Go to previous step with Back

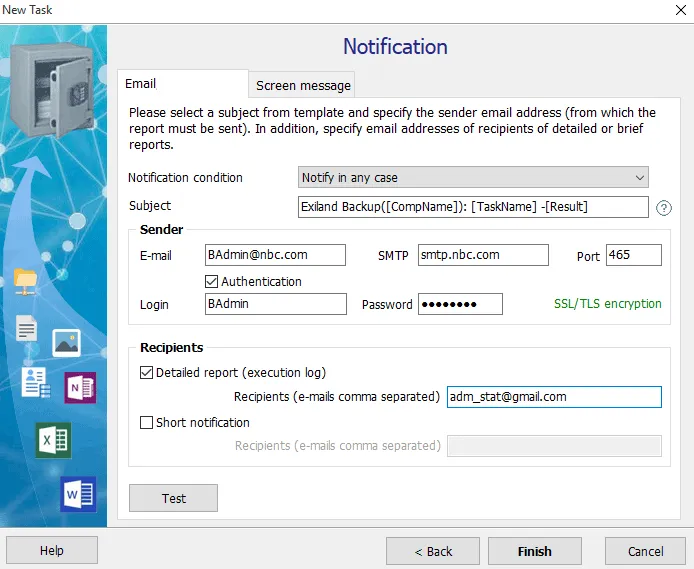pos(433,551)
